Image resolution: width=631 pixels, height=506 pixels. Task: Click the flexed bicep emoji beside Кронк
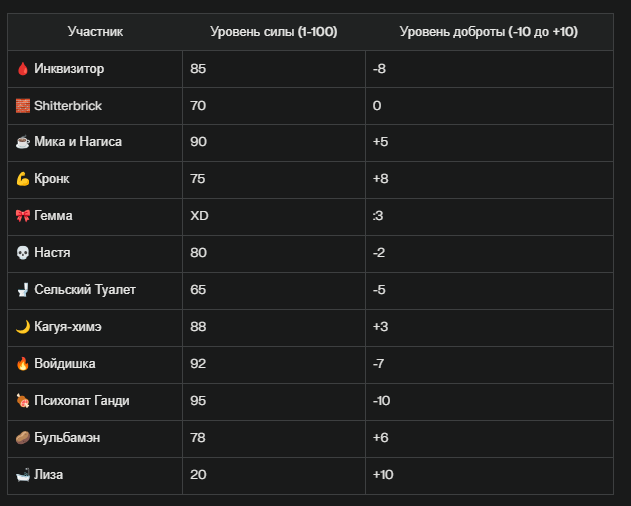tap(23, 179)
